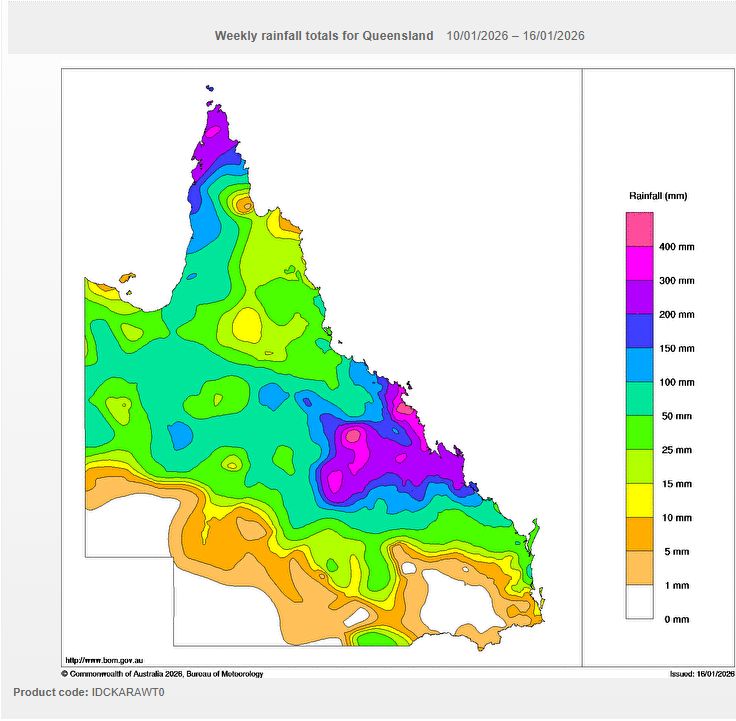Viewport: 736px width, 721px height.
Task: Click the "25 mm" legend label
Action: pos(676,450)
